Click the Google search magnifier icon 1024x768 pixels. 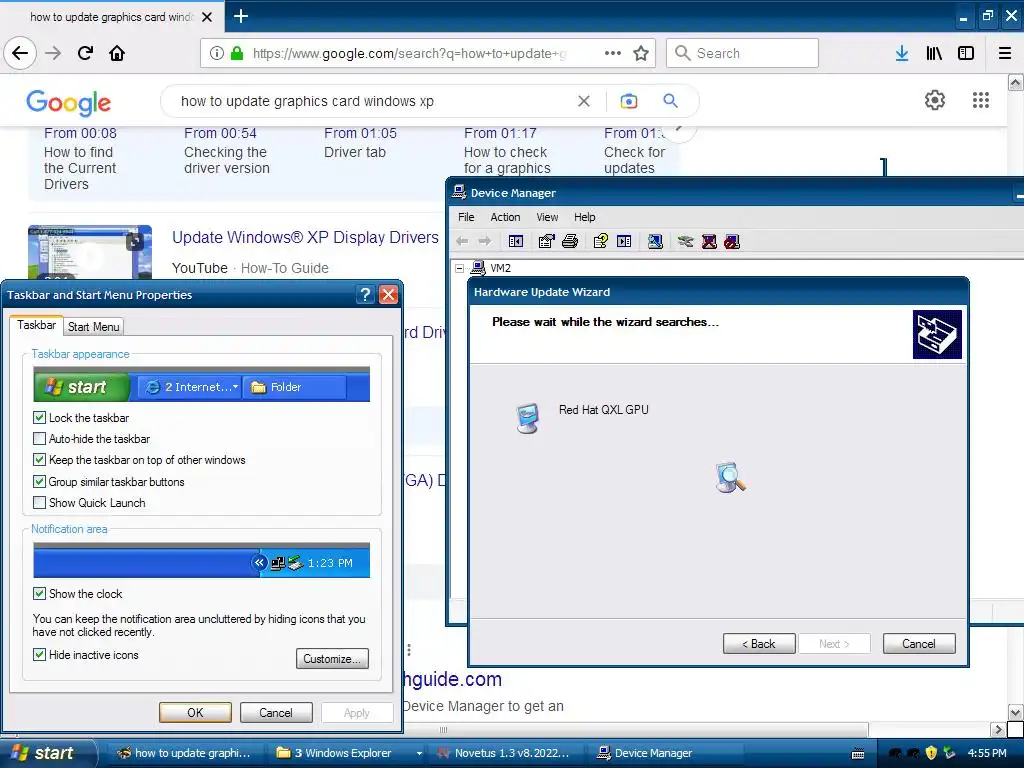(x=670, y=101)
